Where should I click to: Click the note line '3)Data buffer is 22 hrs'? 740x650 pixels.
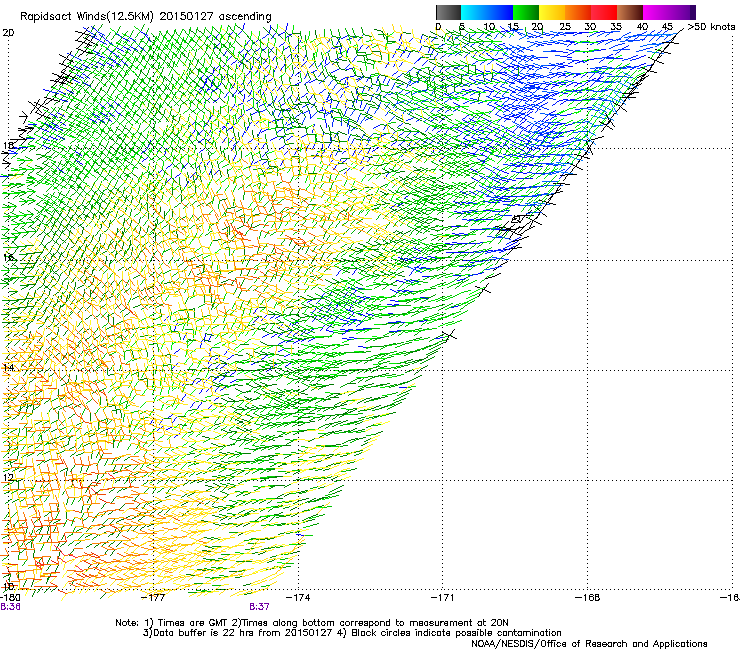click(x=352, y=633)
